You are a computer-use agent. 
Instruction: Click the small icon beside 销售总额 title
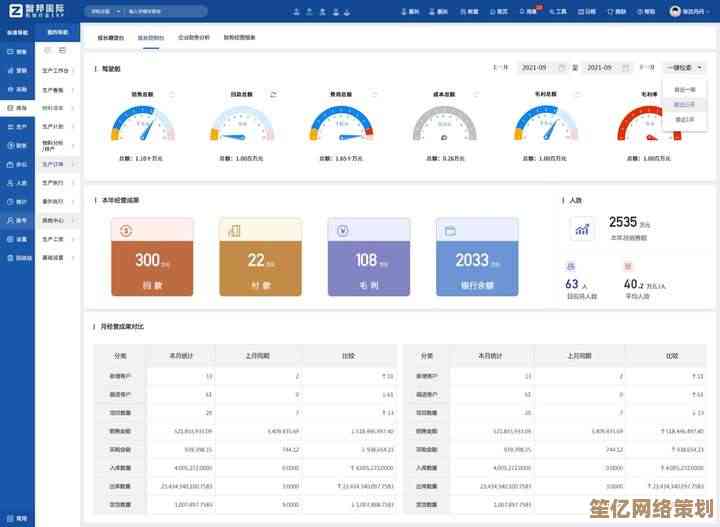click(172, 94)
